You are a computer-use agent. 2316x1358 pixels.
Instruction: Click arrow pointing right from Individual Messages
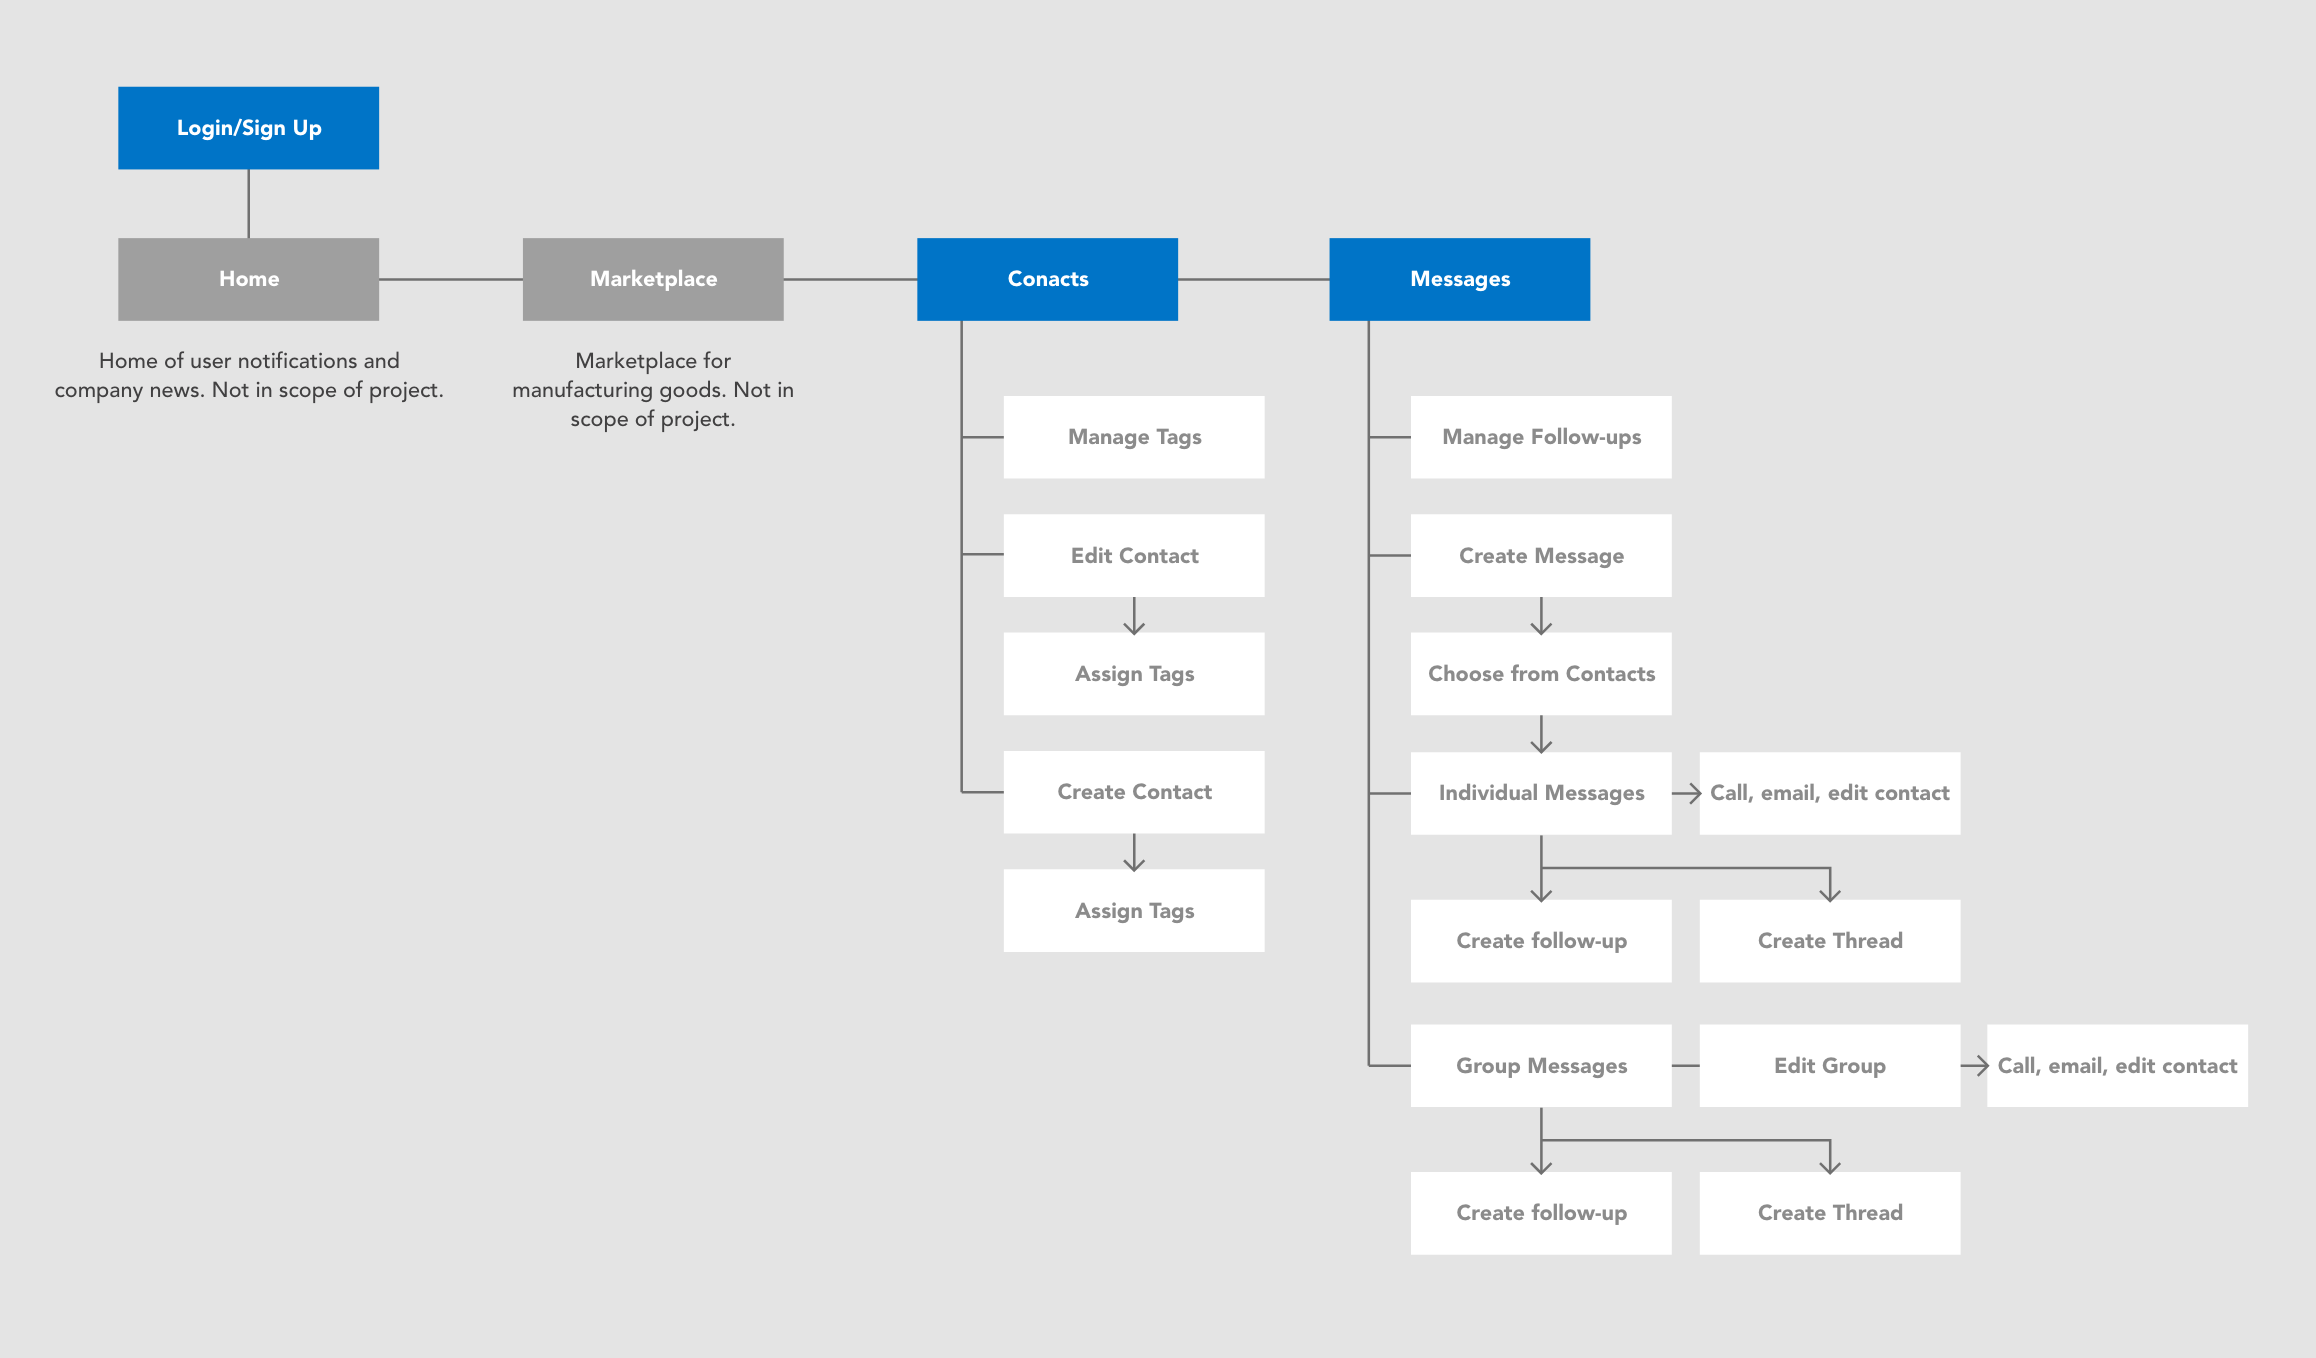tap(1687, 793)
